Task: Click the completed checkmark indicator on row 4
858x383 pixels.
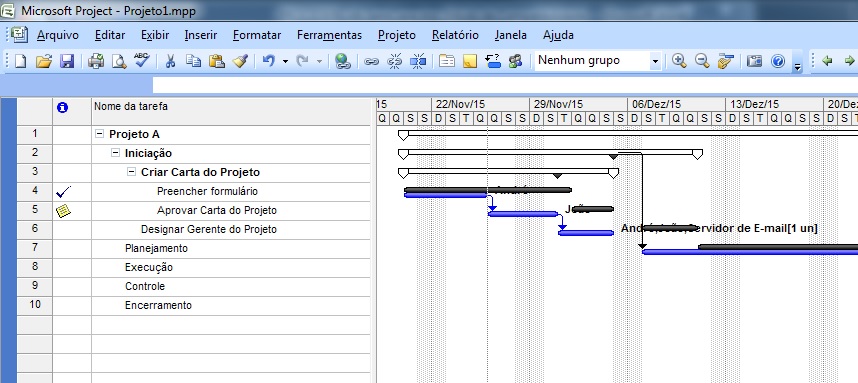Action: (x=63, y=192)
